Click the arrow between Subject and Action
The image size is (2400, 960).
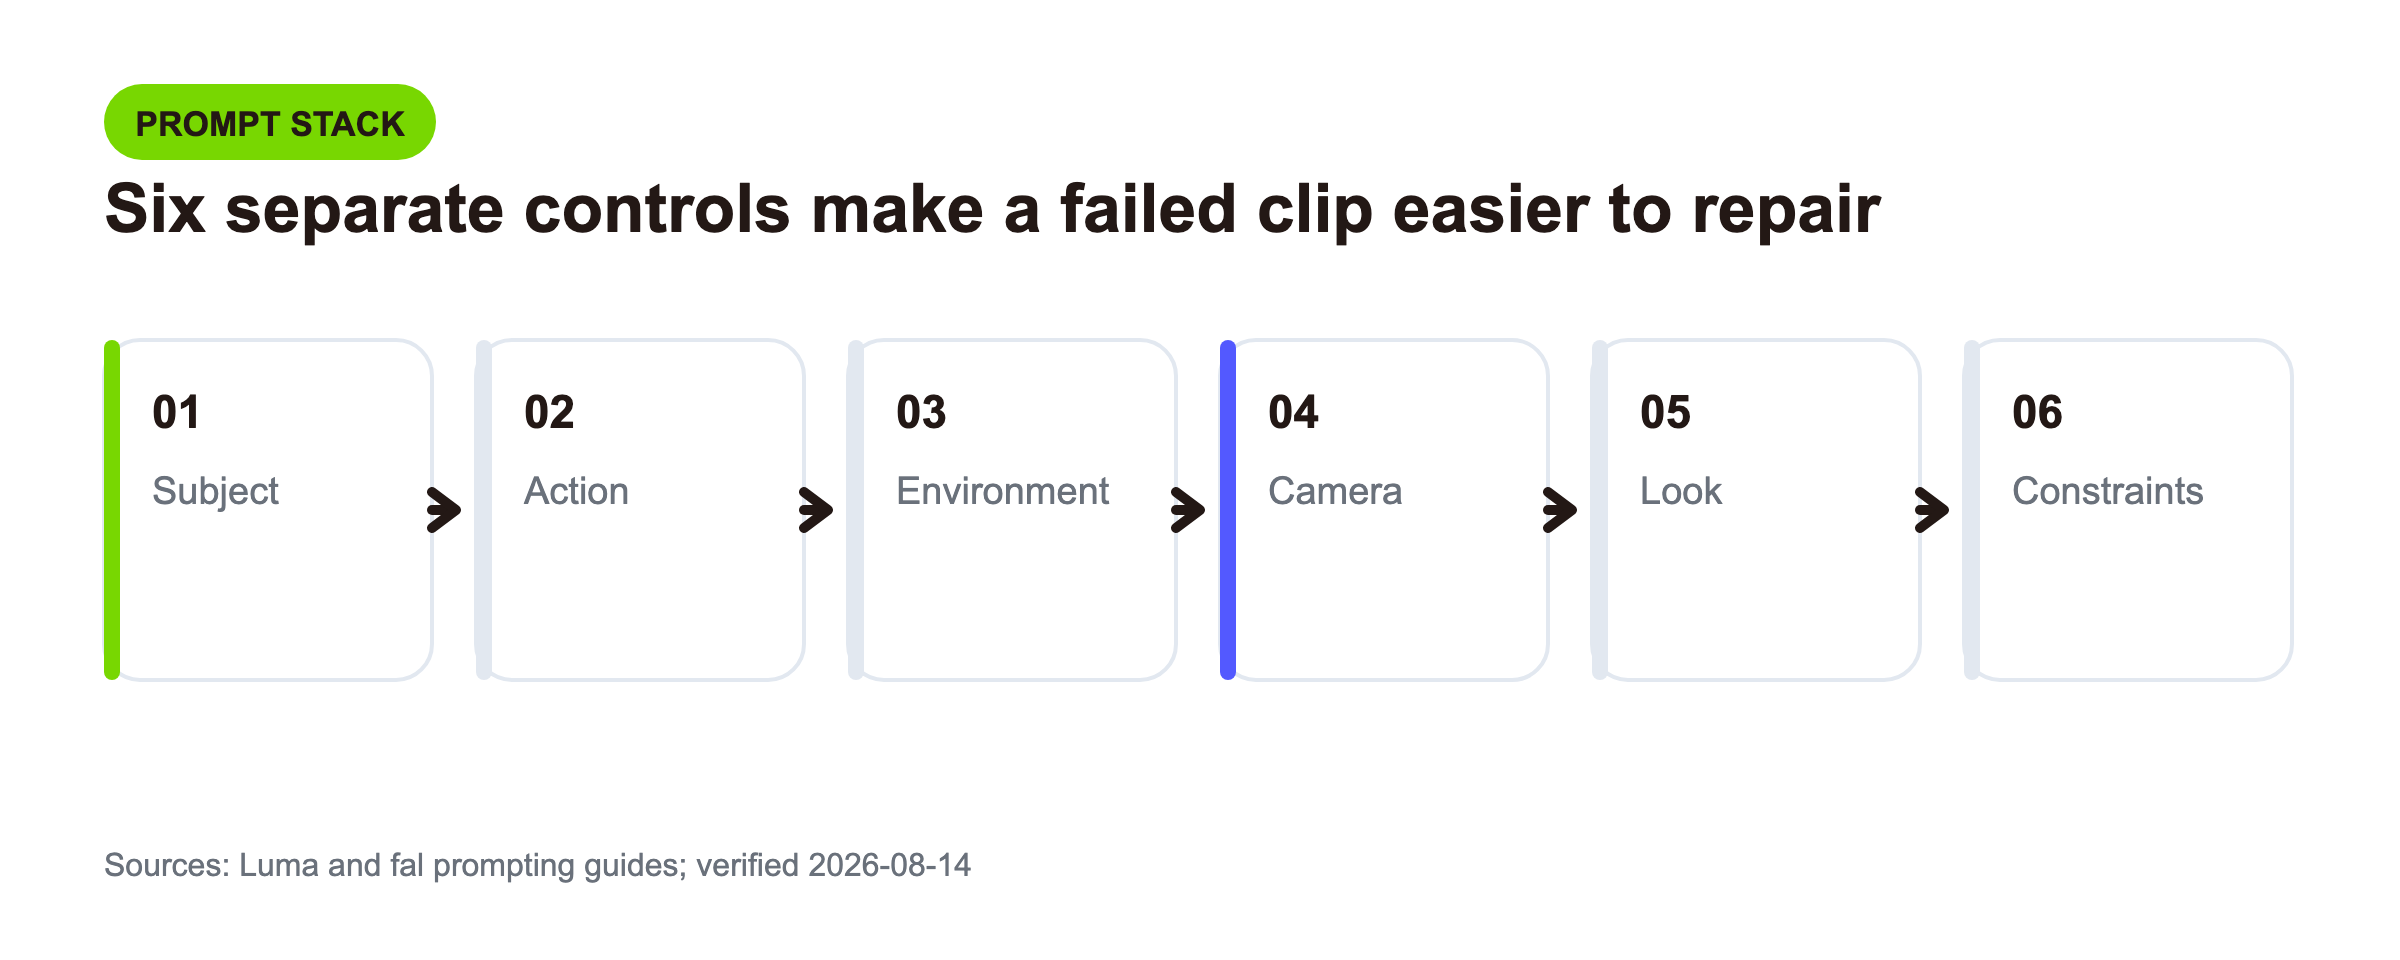pyautogui.click(x=443, y=510)
